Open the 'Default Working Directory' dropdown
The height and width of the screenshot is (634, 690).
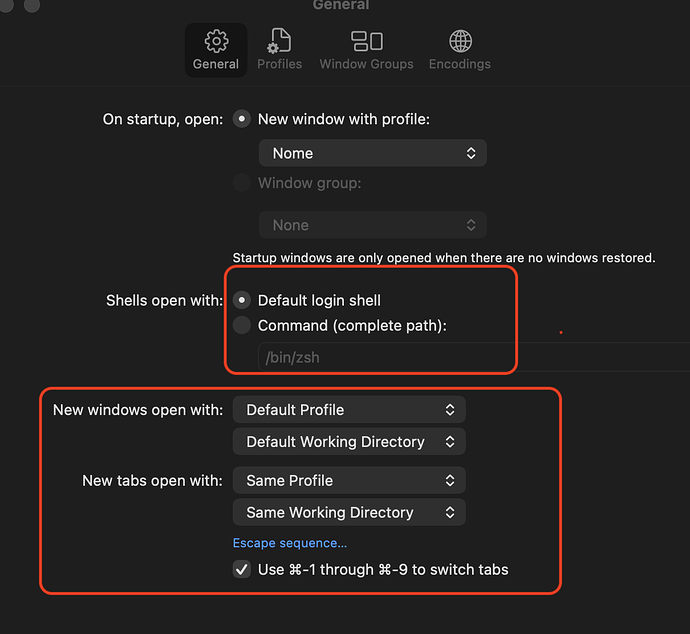[349, 441]
